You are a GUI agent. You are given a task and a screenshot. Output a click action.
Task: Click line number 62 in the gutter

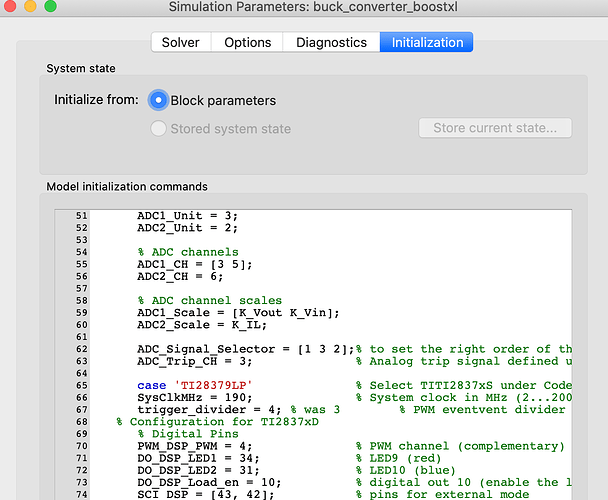pyautogui.click(x=81, y=348)
